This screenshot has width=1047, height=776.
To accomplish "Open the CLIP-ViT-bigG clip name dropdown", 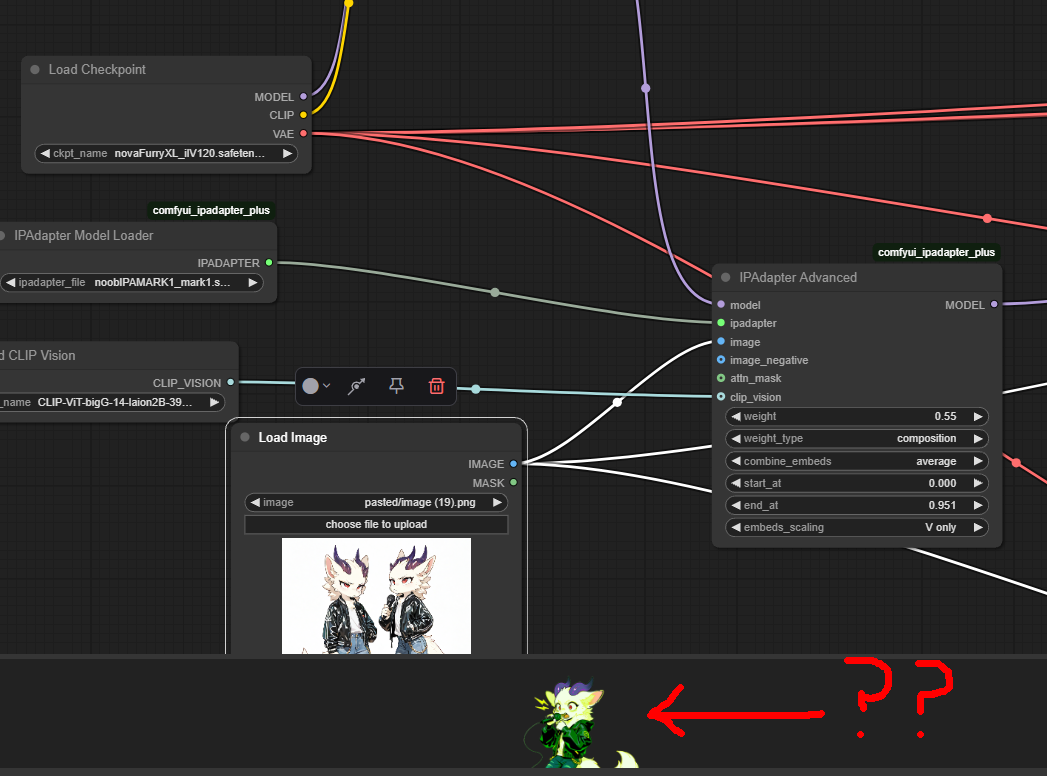I will tap(112, 402).
